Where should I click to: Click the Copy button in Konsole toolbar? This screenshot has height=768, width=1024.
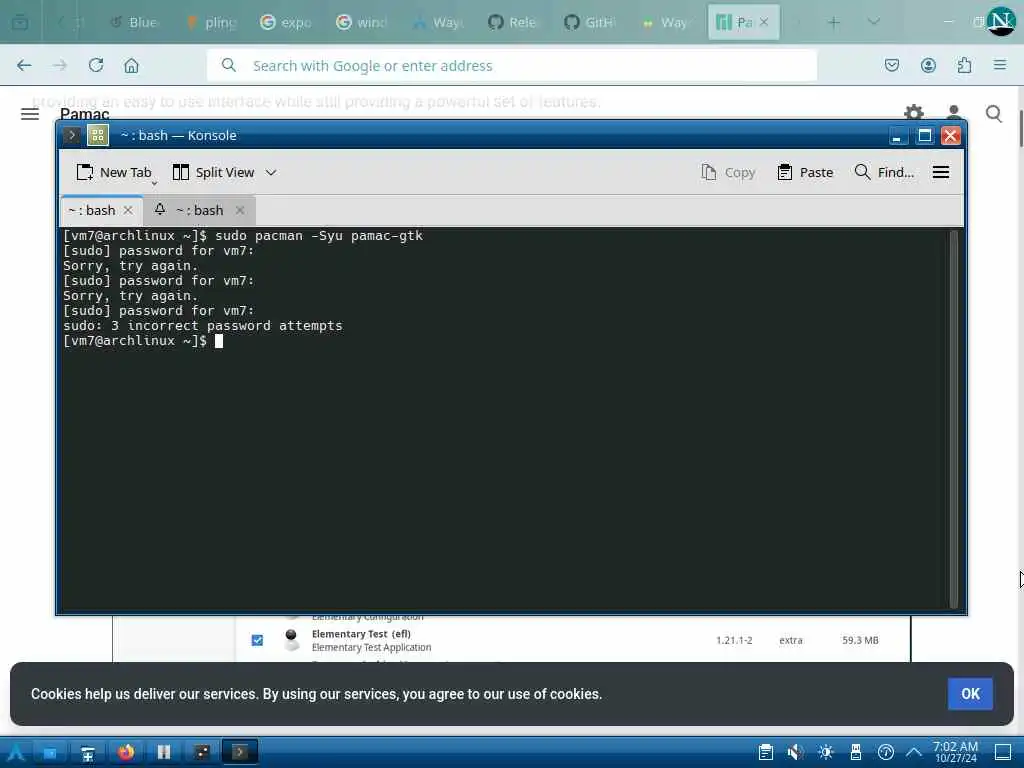pos(728,172)
